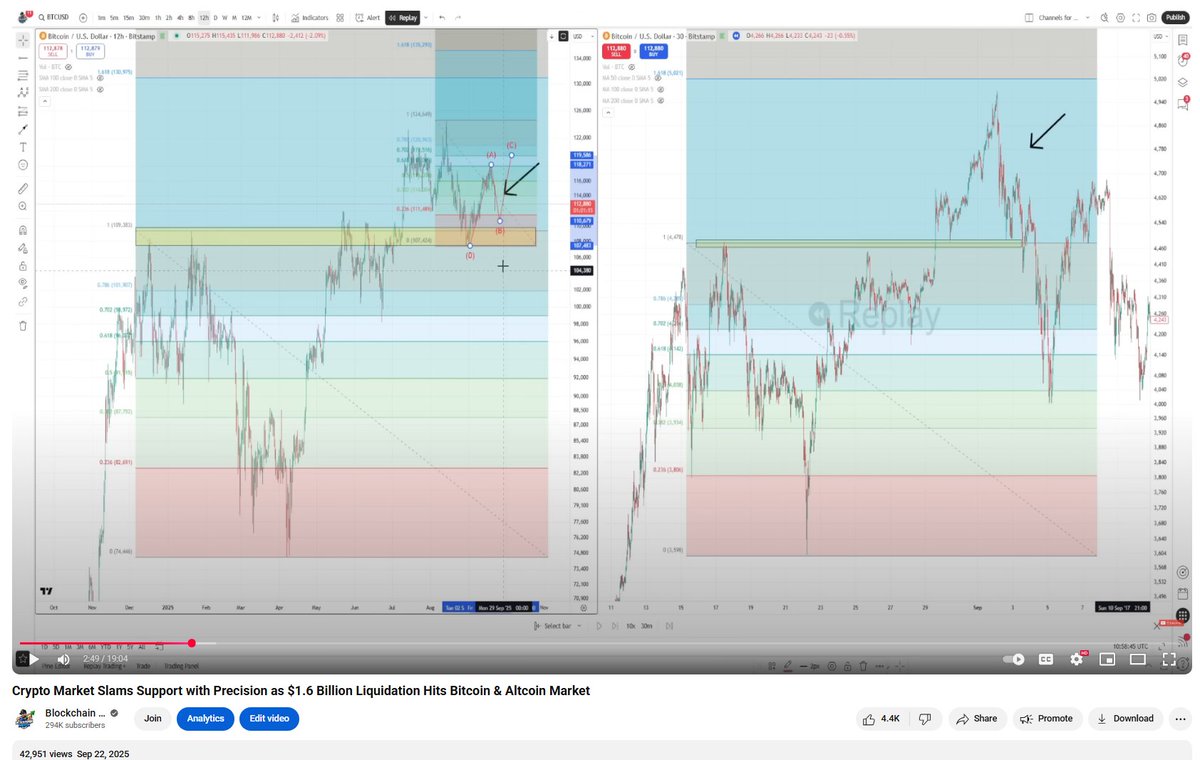The width and height of the screenshot is (1200, 760).
Task: Like the video with 4.4K likes
Action: [881, 718]
